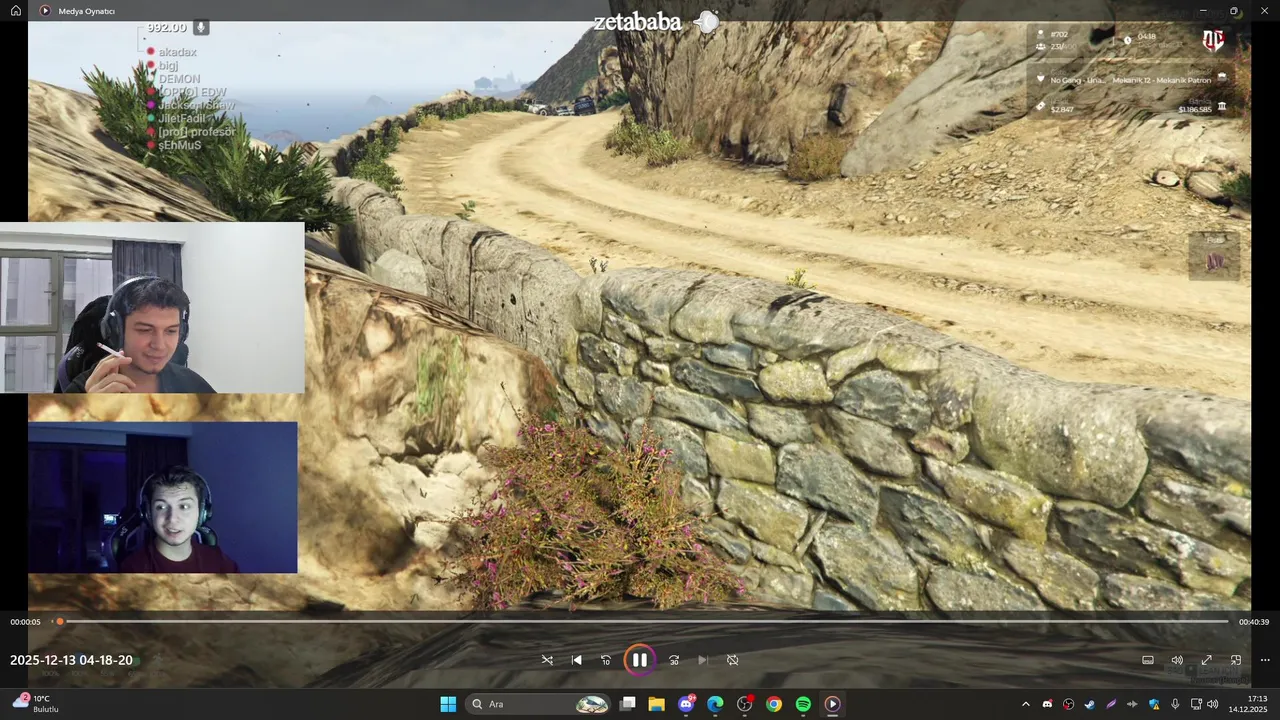The width and height of the screenshot is (1280, 720).
Task: Click the orange seek position marker
Action: click(x=60, y=622)
